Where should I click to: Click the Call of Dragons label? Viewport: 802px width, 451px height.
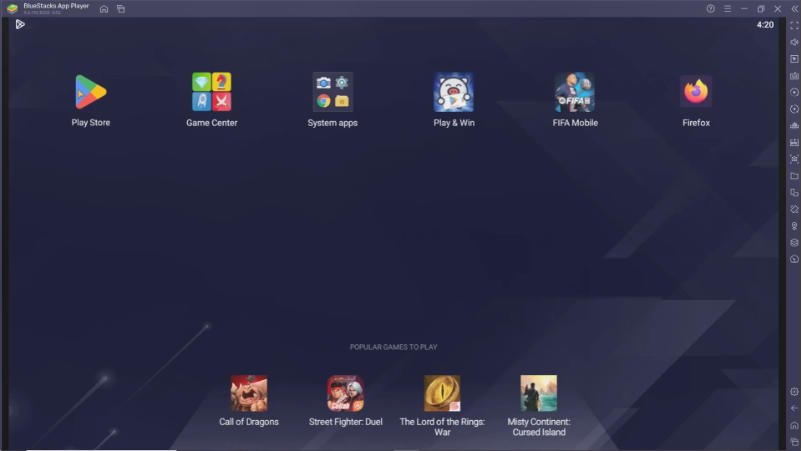[x=249, y=422]
